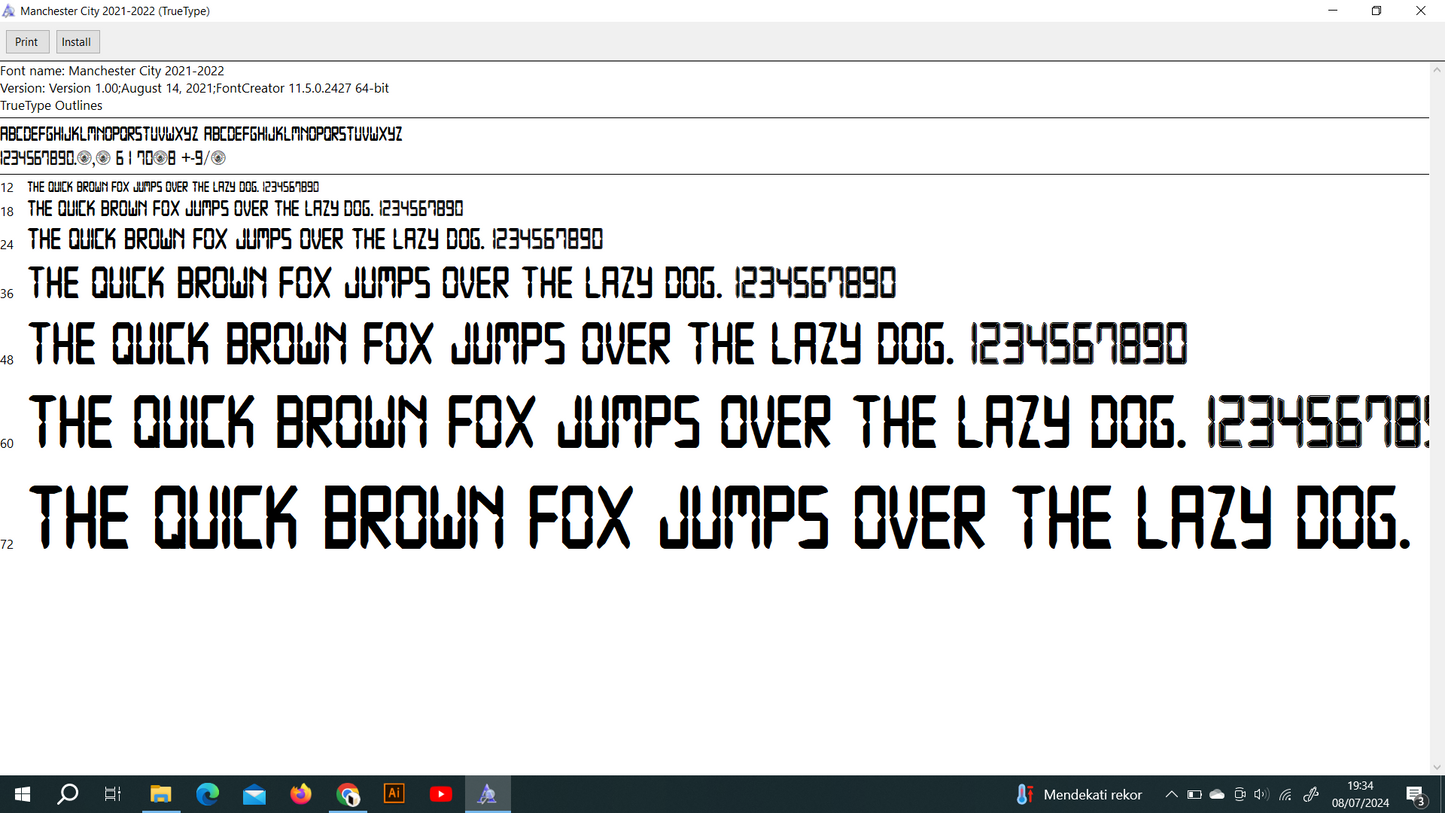Select the font viewer taskbar icon
Image resolution: width=1445 pixels, height=813 pixels.
(x=487, y=795)
